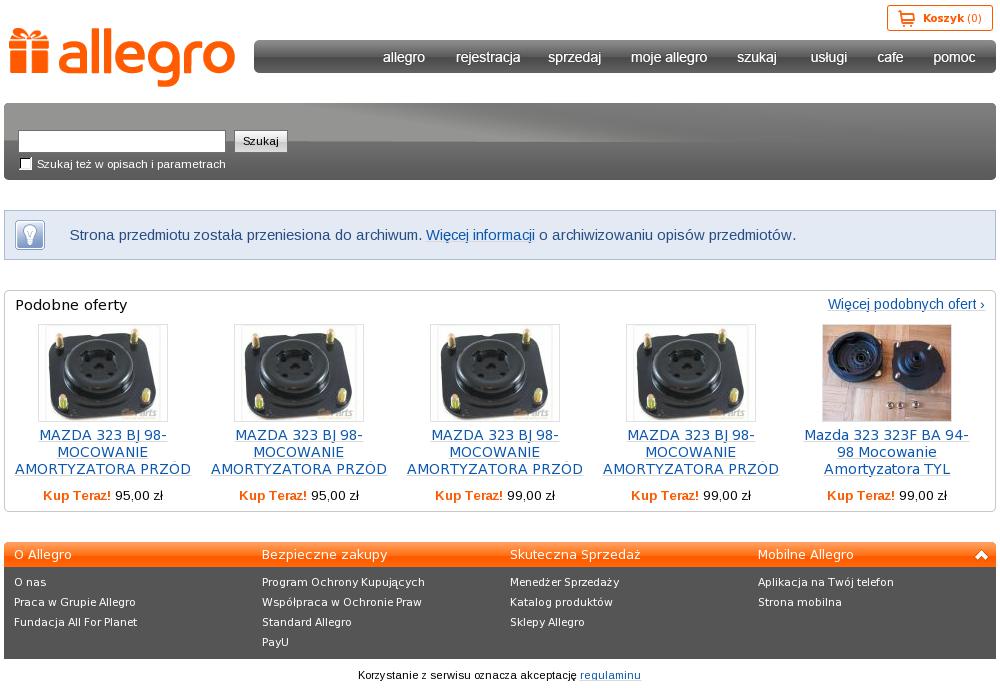Open Więcej podobnych ofert link
The image size is (1000, 695).
(x=906, y=304)
